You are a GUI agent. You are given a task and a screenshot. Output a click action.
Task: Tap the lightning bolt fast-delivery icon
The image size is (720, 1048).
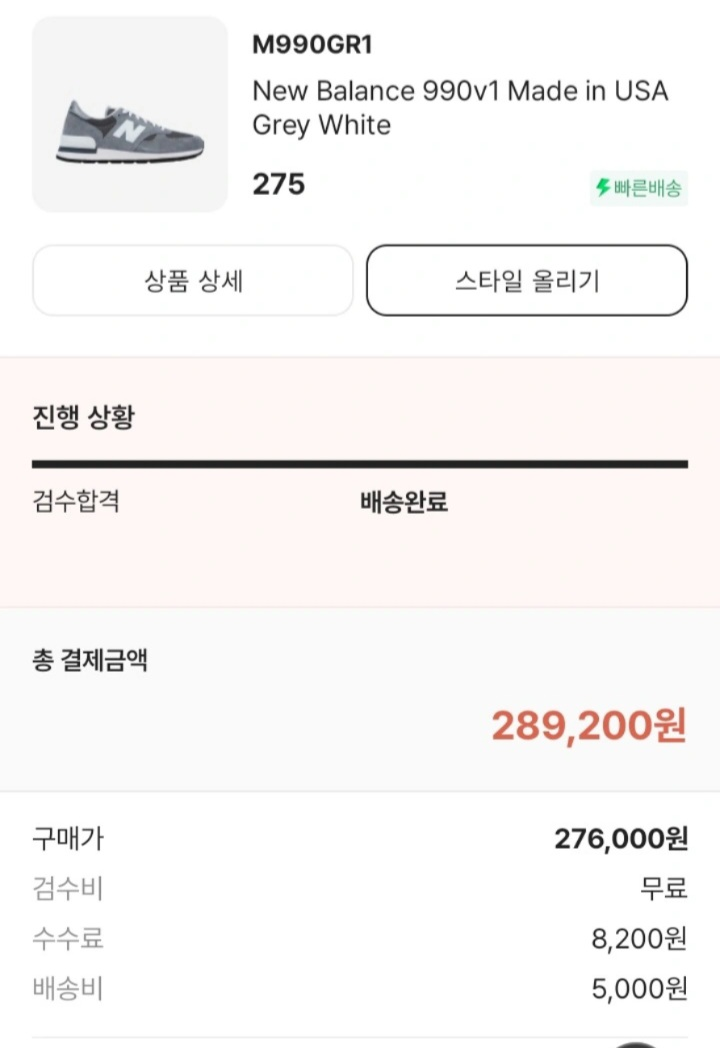point(604,188)
